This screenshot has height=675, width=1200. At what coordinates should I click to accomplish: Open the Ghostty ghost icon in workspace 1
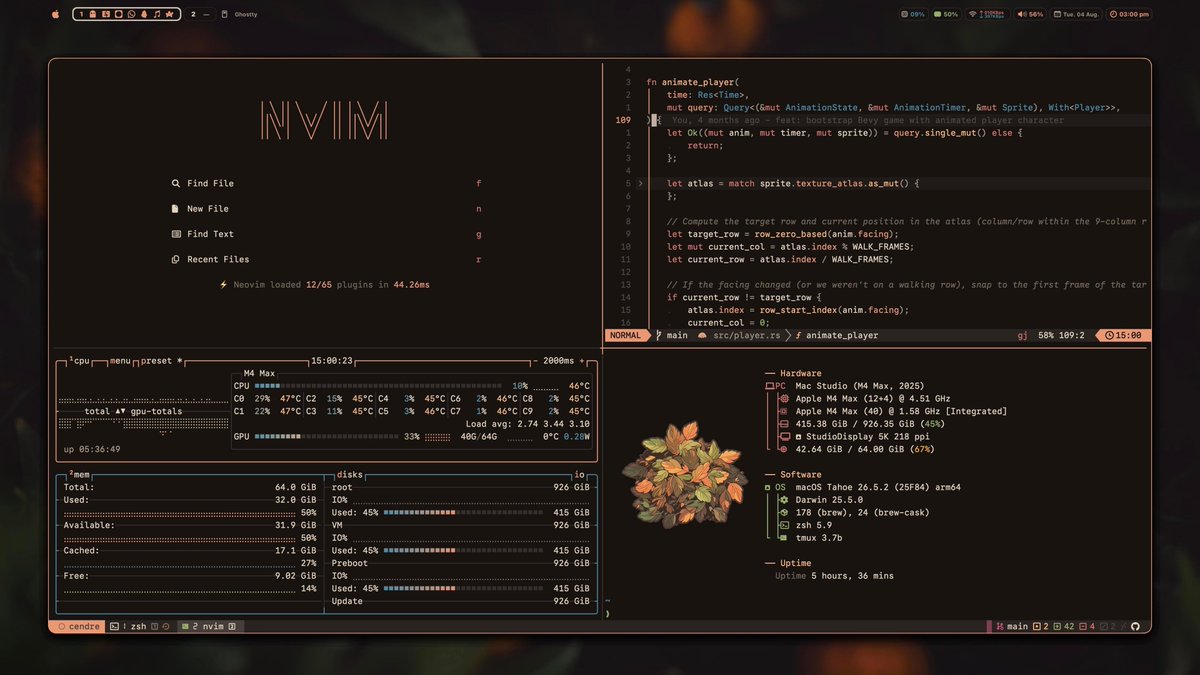[93, 14]
